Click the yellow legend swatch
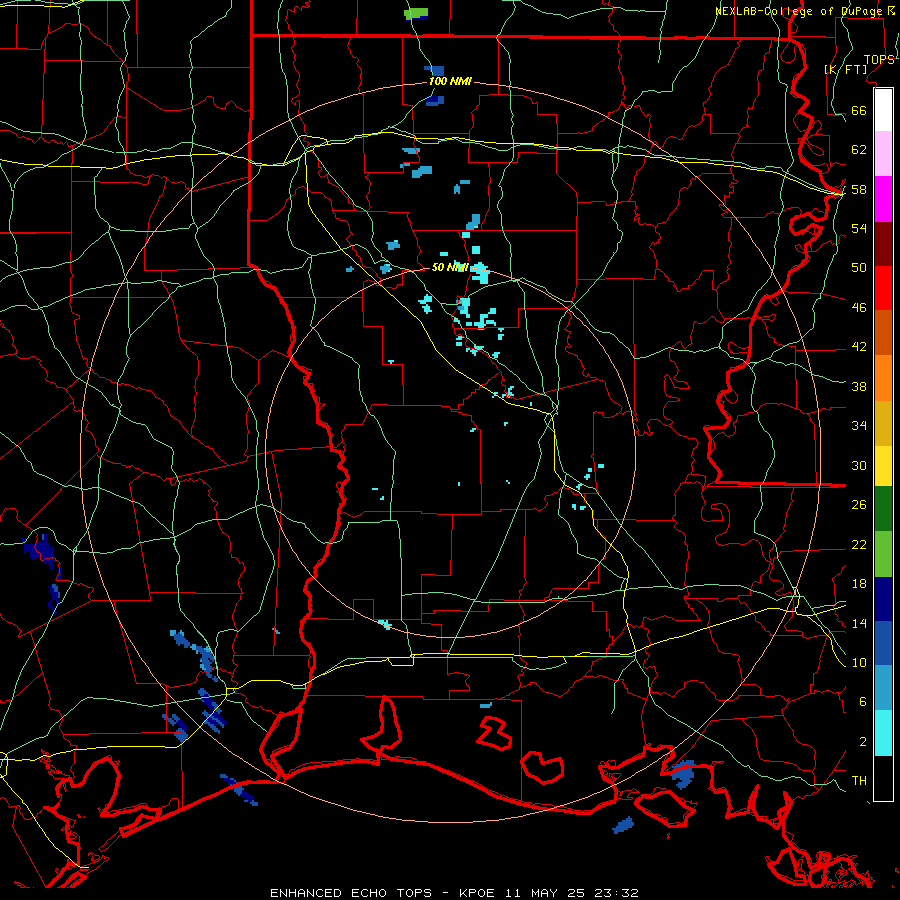 tap(883, 466)
